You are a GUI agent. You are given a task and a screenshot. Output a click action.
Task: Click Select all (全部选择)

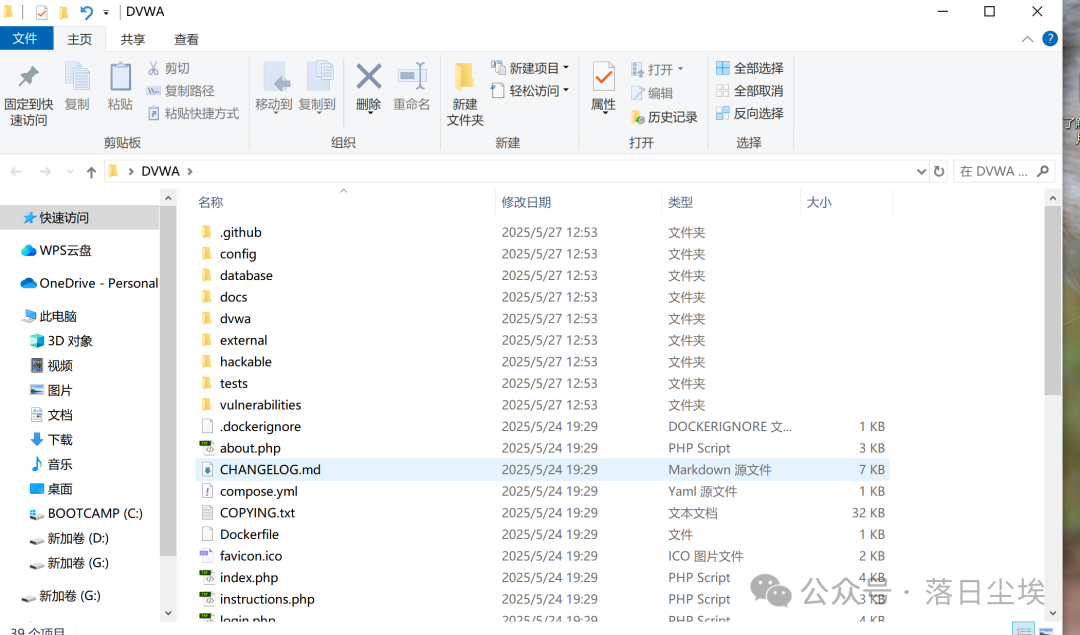point(749,68)
